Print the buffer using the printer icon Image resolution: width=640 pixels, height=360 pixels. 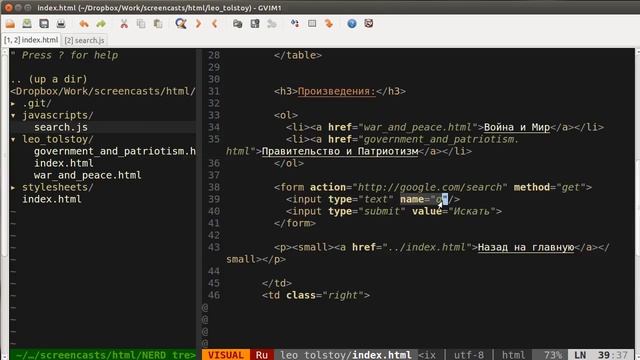coord(61,24)
